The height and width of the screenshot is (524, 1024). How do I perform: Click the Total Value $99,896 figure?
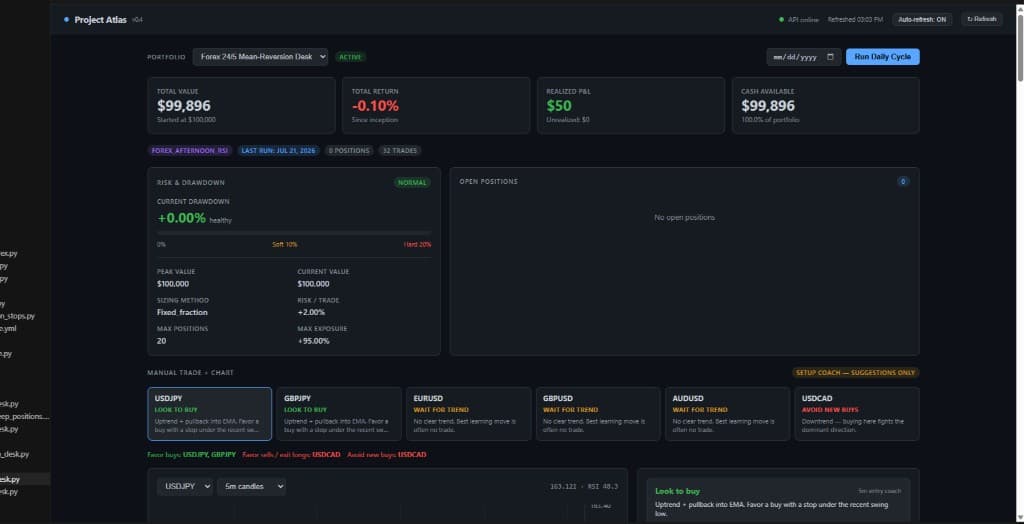tap(184, 106)
